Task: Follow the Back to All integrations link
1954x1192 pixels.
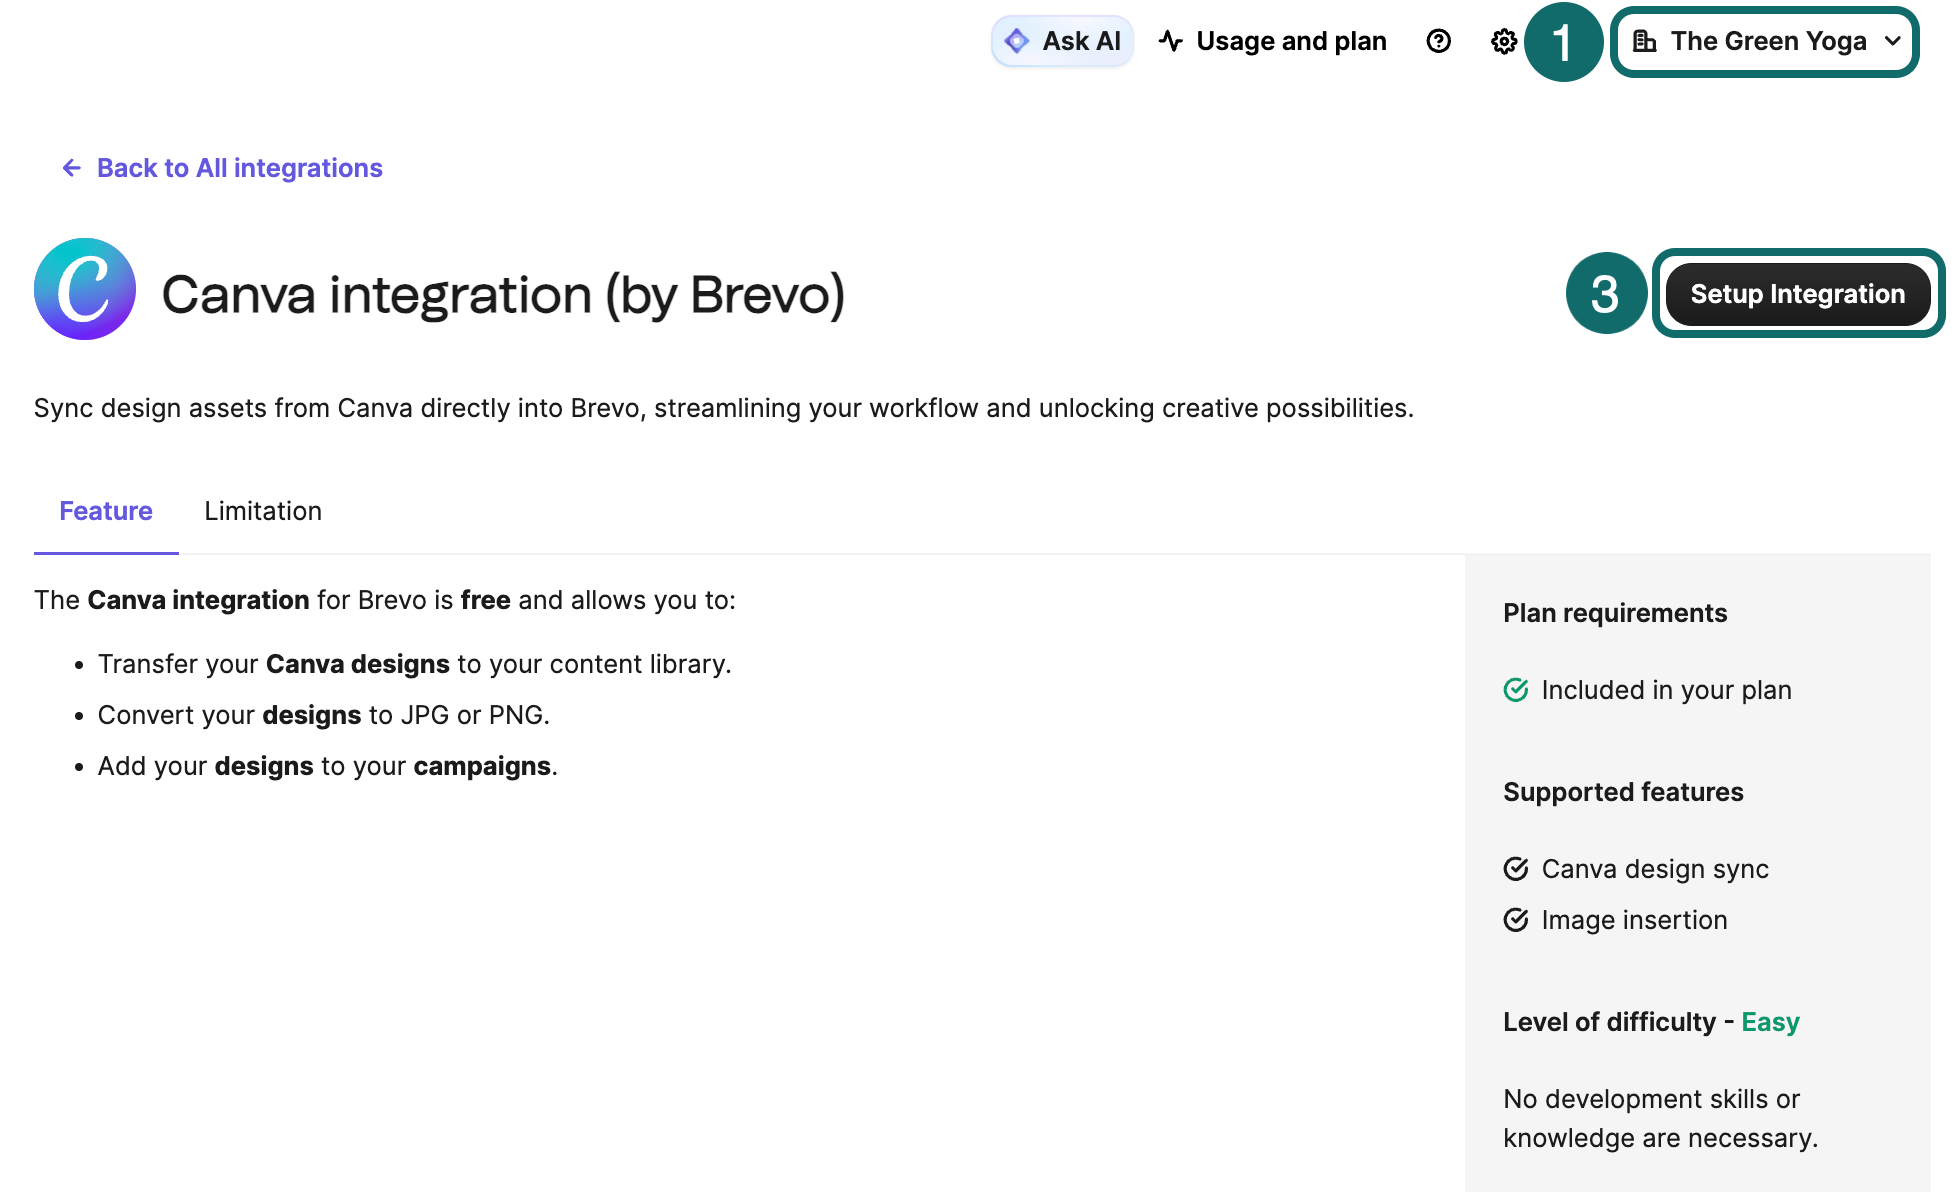Action: coord(239,167)
